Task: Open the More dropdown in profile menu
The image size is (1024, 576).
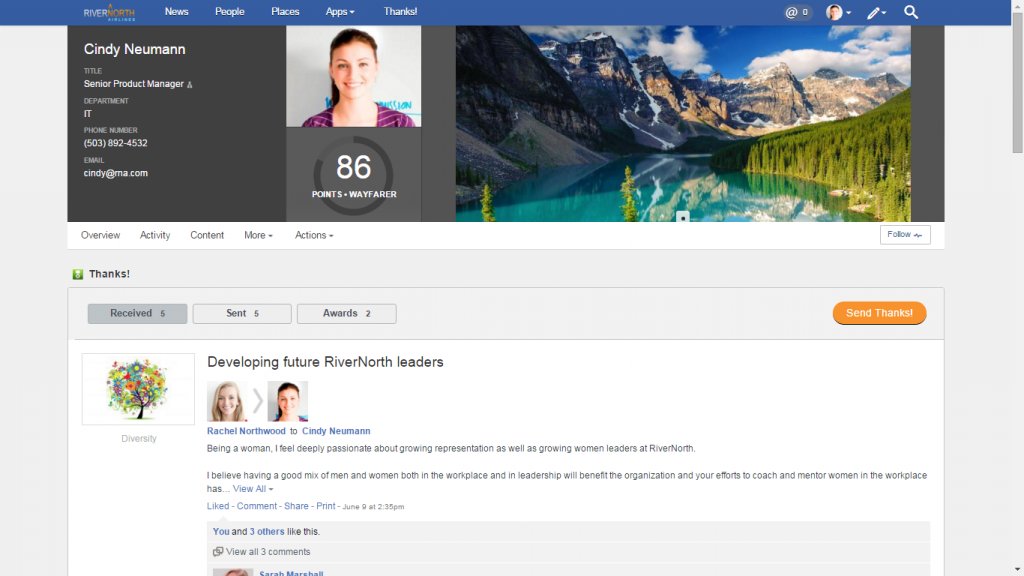Action: point(258,236)
